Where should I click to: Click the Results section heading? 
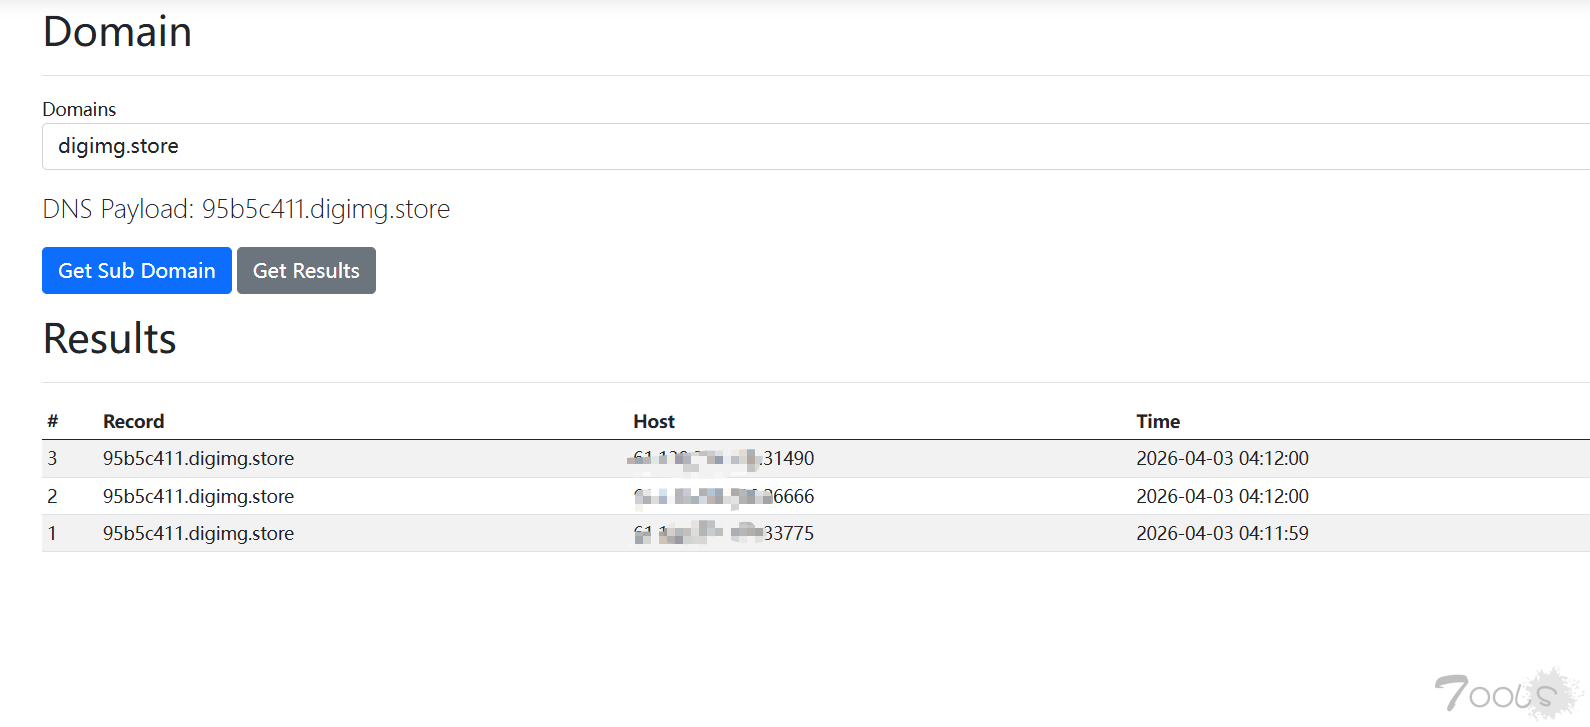(110, 339)
